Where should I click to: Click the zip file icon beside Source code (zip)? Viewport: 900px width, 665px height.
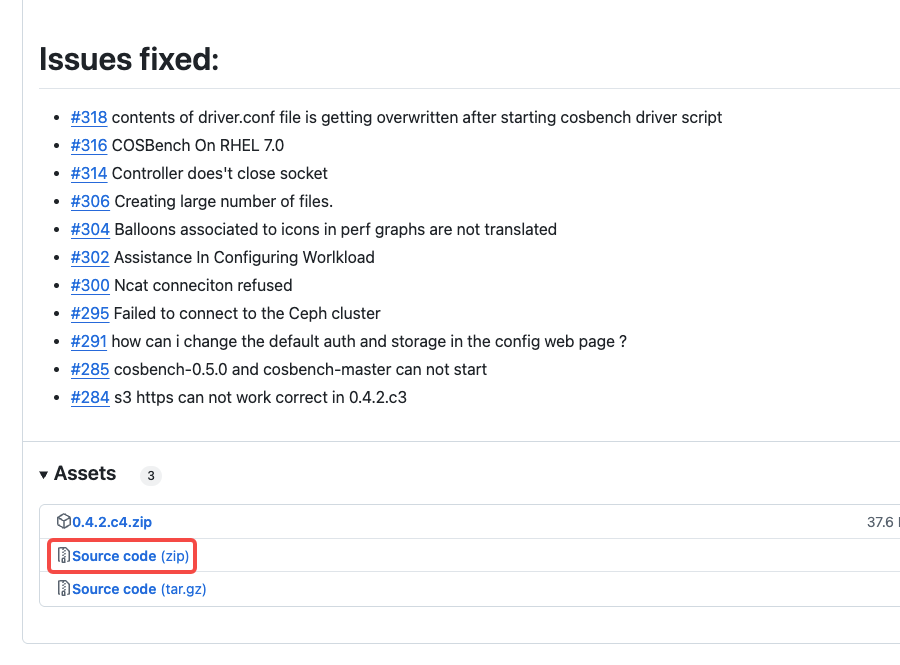click(x=64, y=555)
